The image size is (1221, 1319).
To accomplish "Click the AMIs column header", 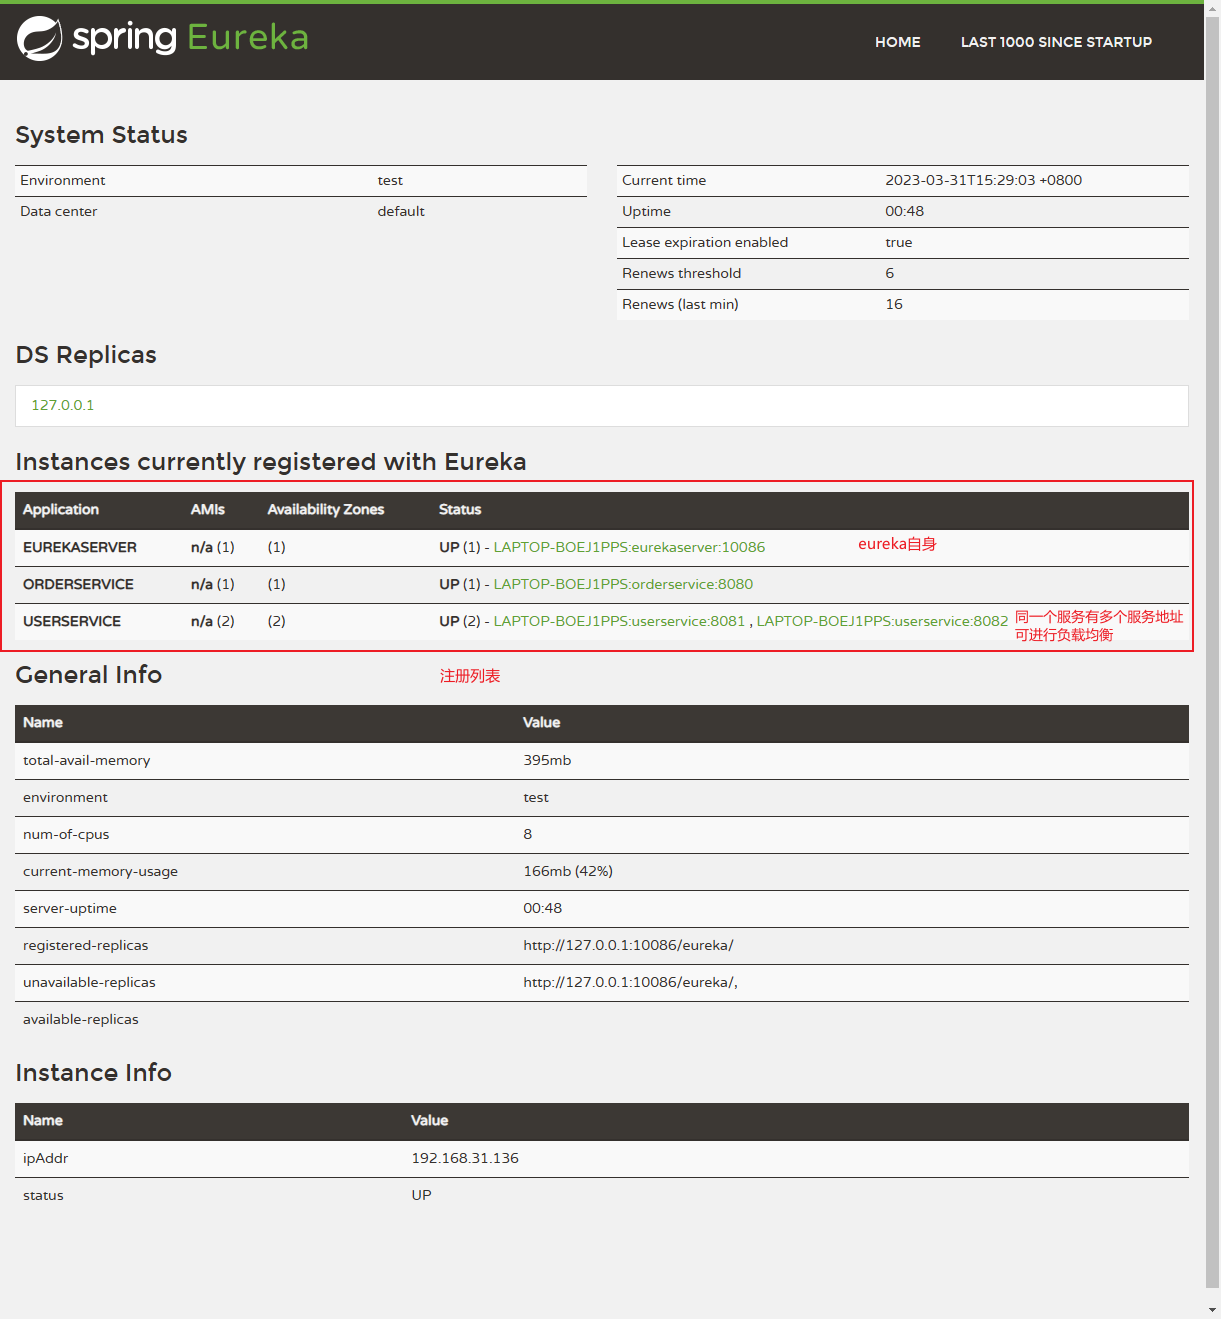I will click(208, 509).
